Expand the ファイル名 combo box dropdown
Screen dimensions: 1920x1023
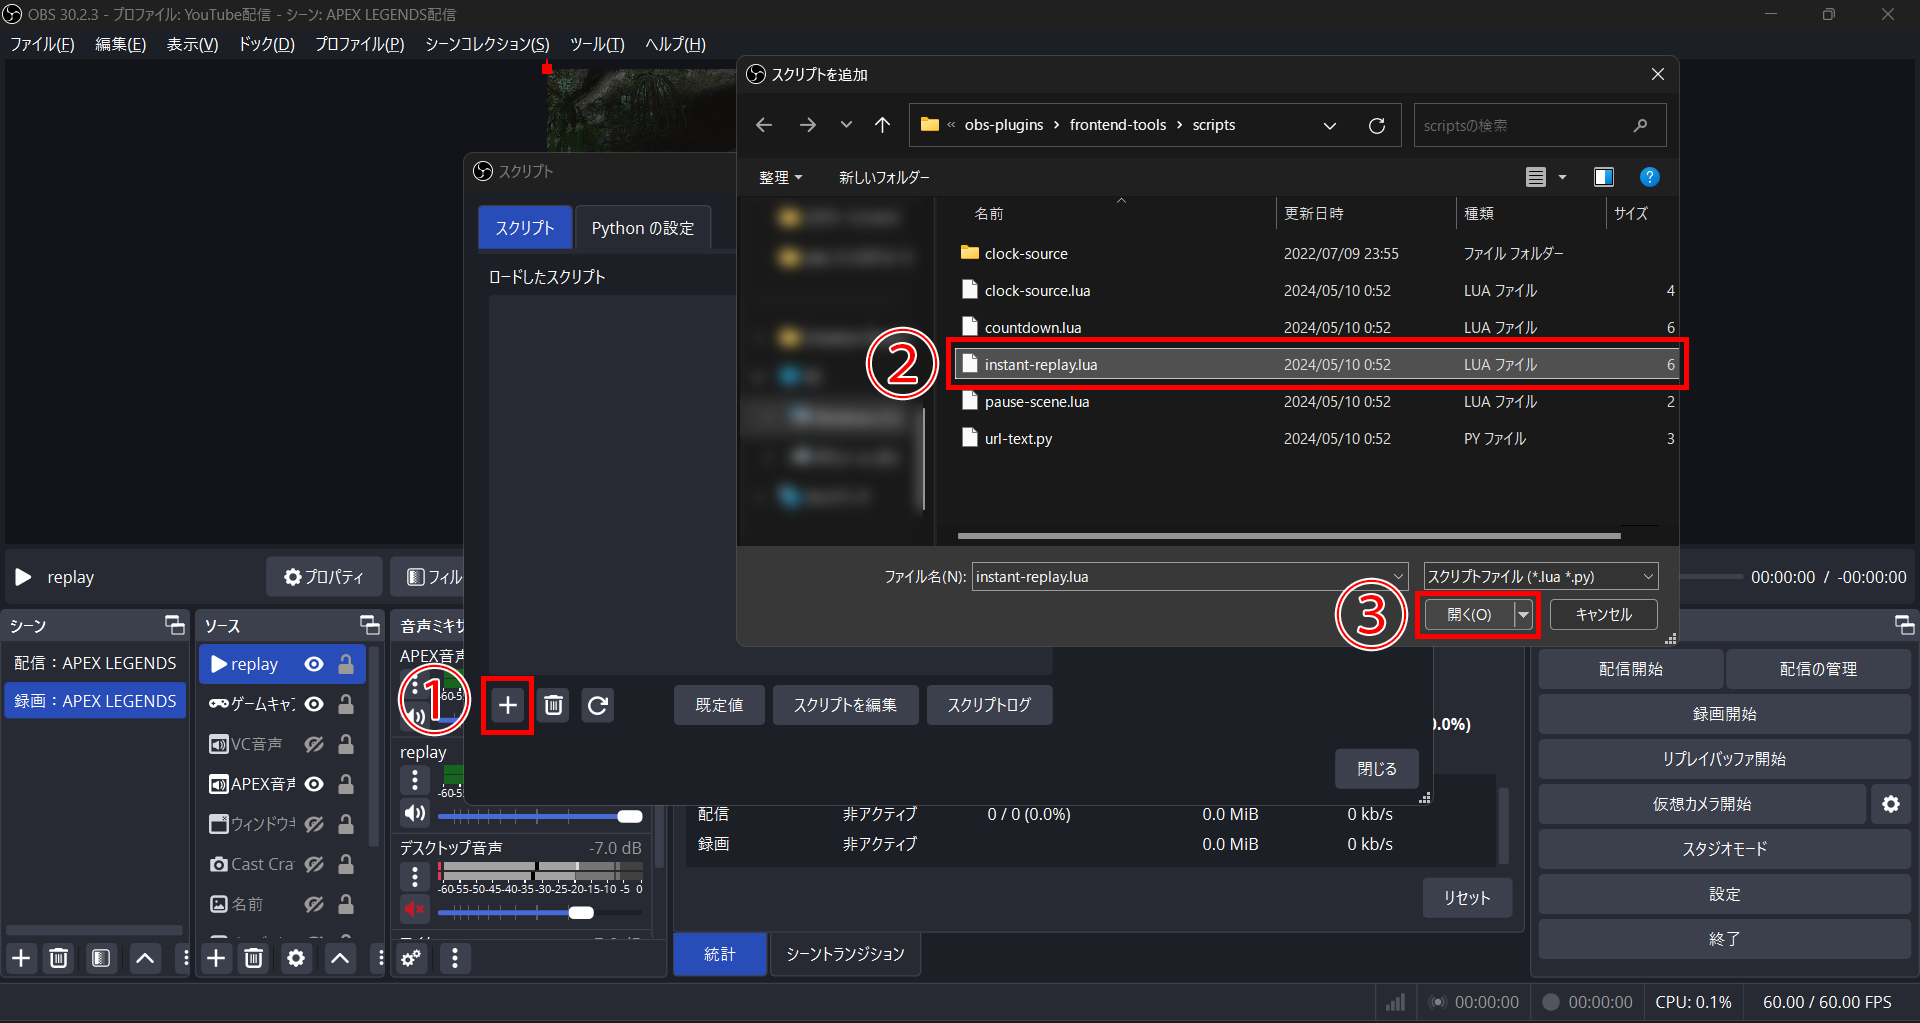pyautogui.click(x=1398, y=577)
